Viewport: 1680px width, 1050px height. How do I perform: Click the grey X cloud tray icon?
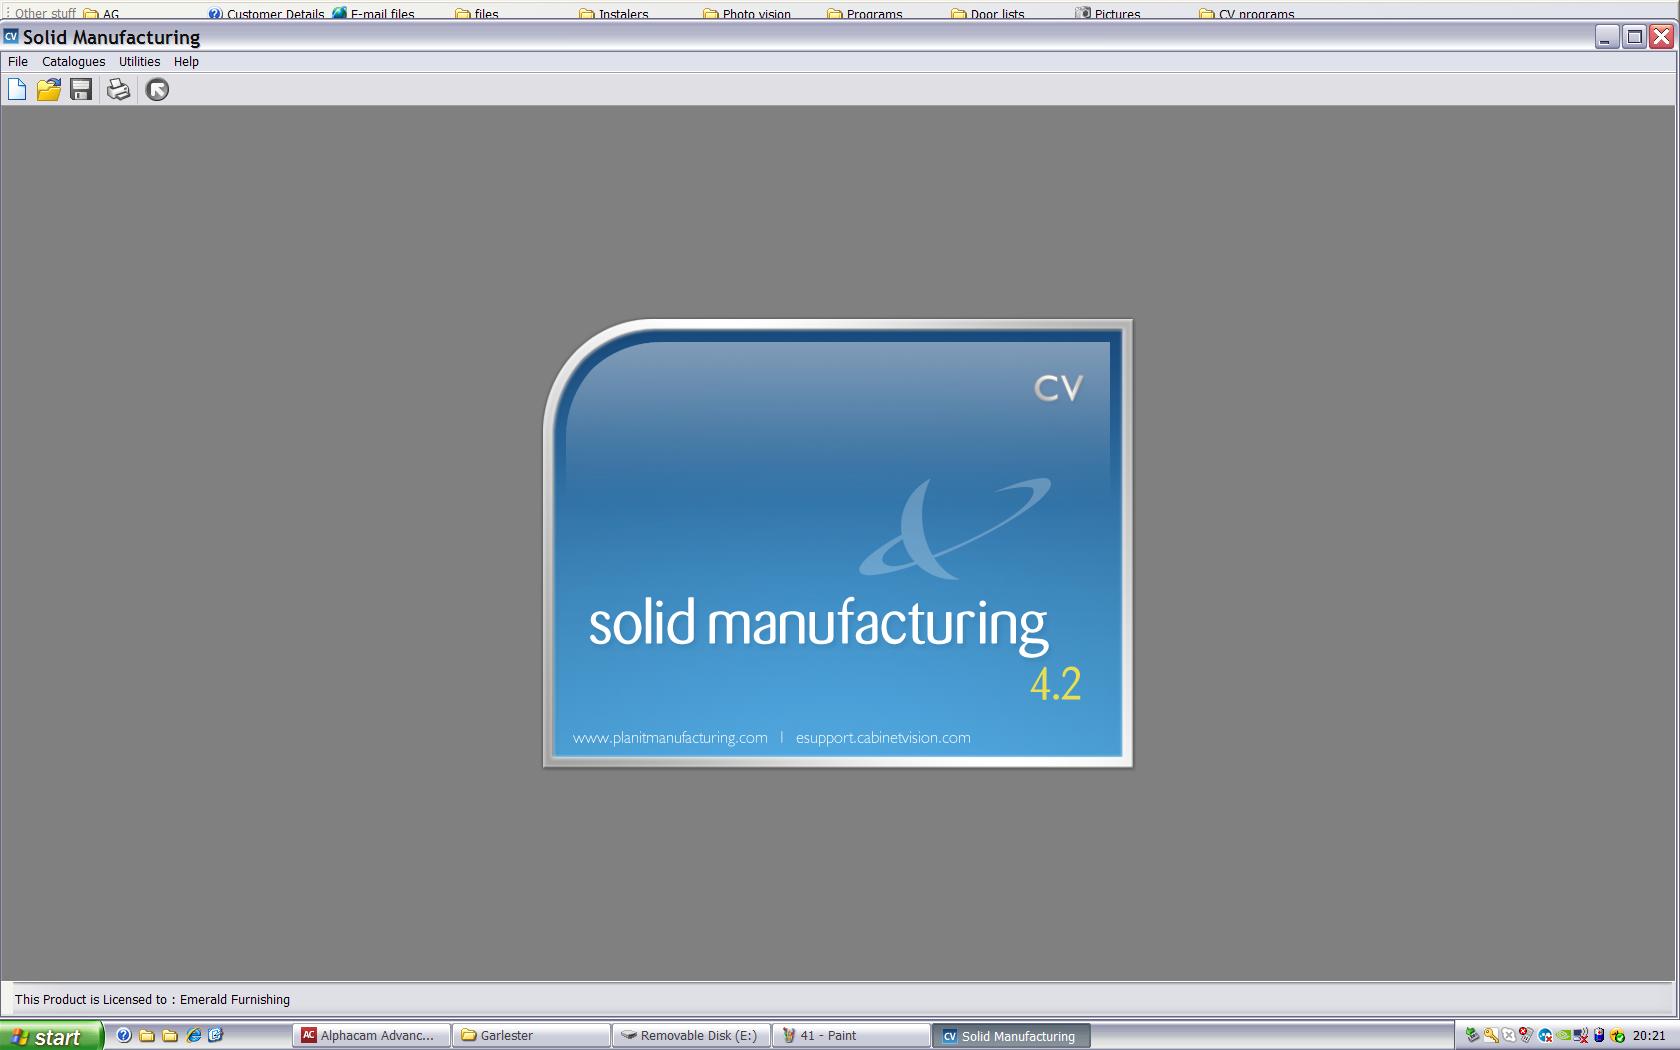[1509, 1035]
